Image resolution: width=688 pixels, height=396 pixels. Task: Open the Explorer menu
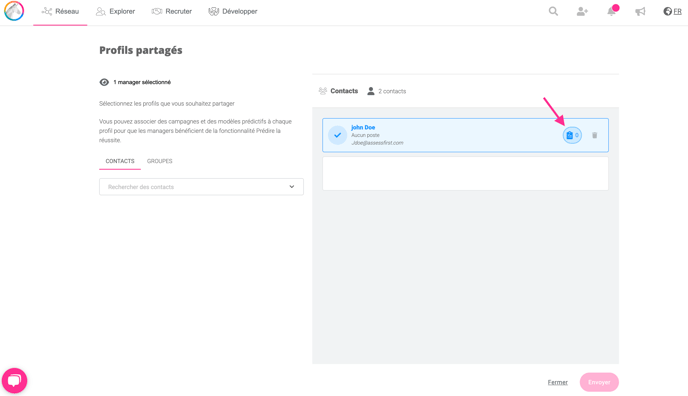pyautogui.click(x=115, y=11)
